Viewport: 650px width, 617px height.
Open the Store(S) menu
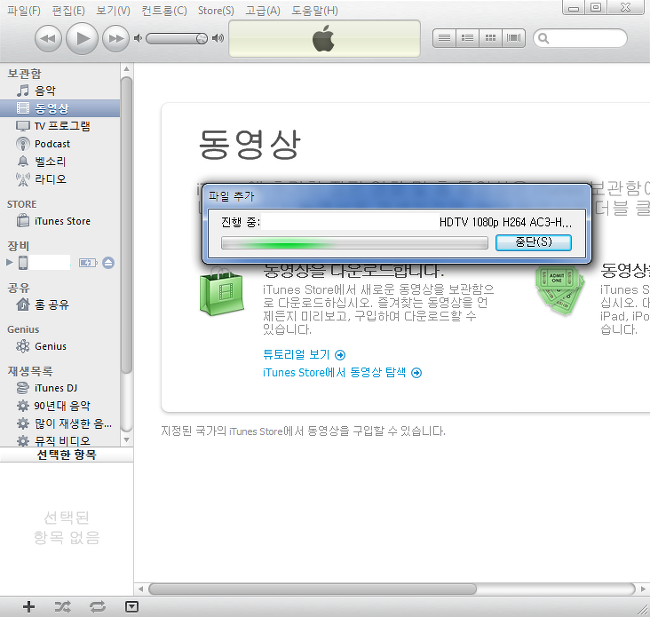click(x=216, y=10)
